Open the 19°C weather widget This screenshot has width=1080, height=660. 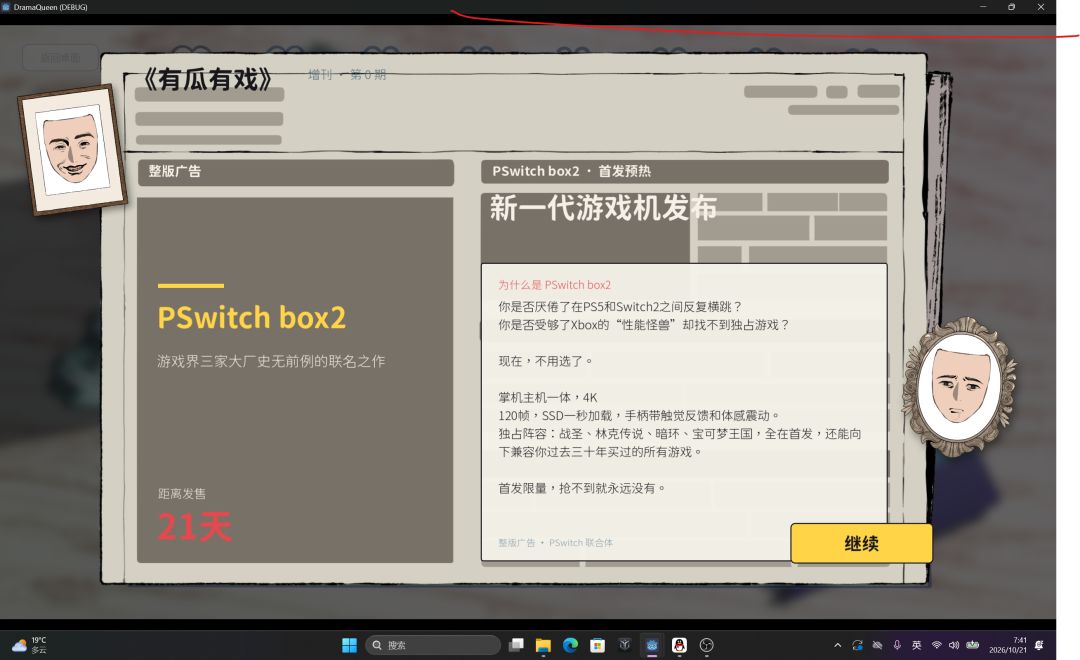pos(30,645)
